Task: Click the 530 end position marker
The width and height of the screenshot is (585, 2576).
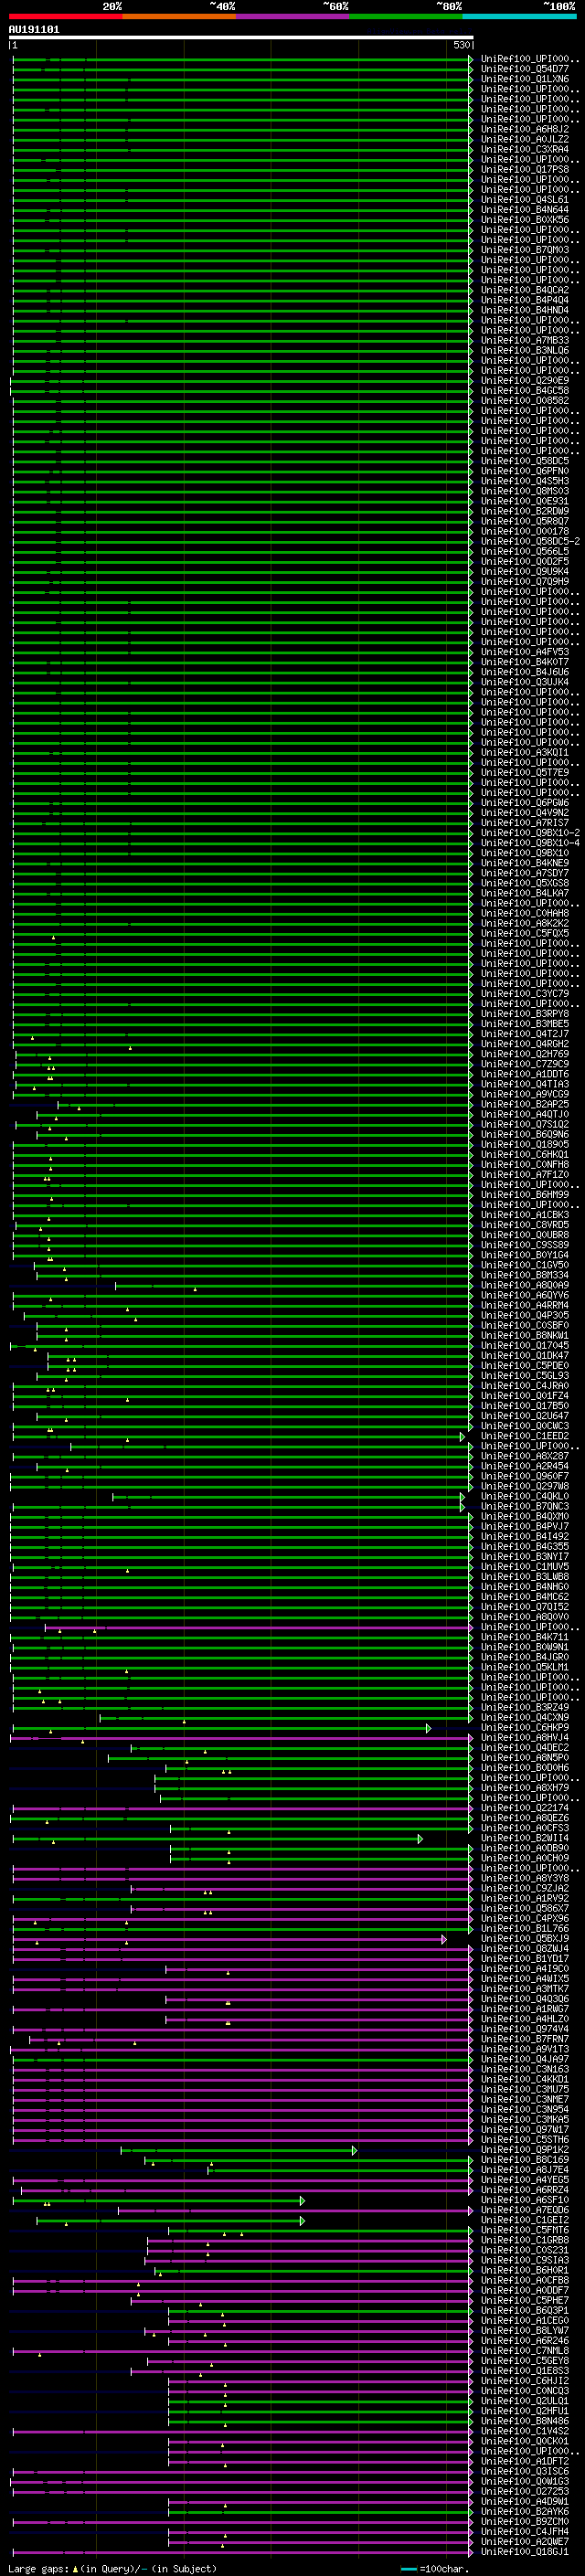Action: [461, 45]
